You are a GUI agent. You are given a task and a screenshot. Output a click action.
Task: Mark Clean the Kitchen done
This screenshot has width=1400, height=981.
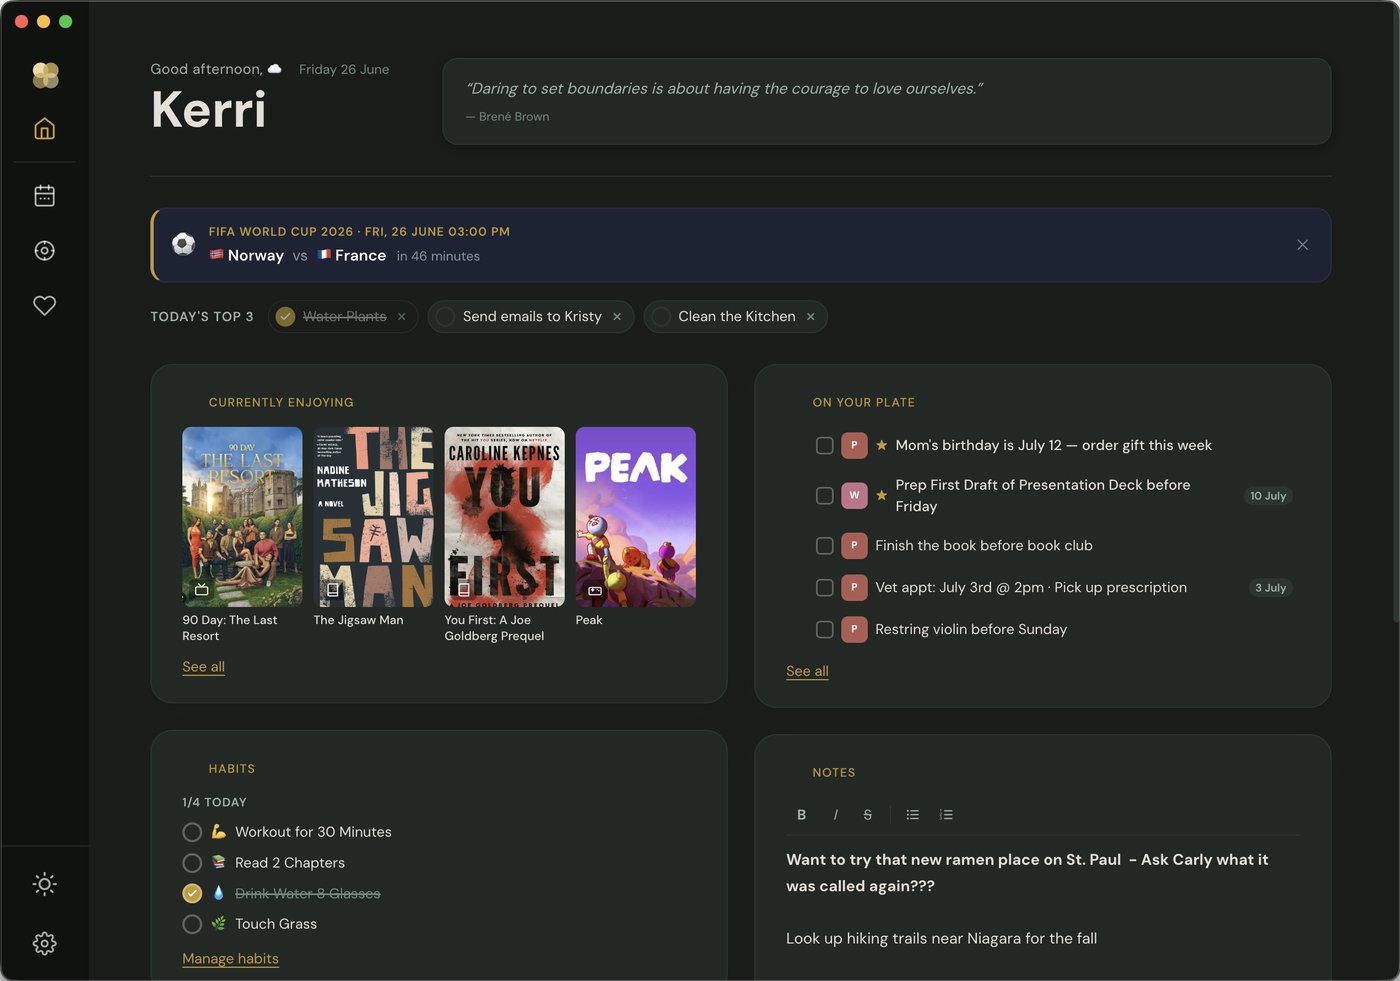coord(661,317)
